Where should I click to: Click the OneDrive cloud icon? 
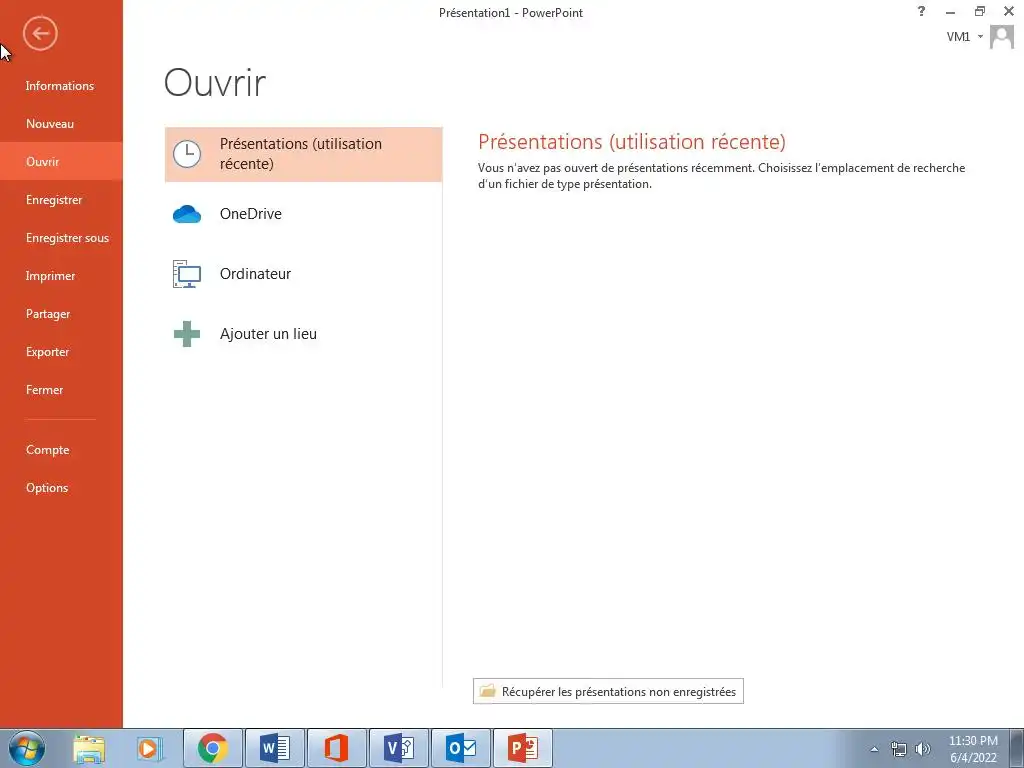click(187, 214)
